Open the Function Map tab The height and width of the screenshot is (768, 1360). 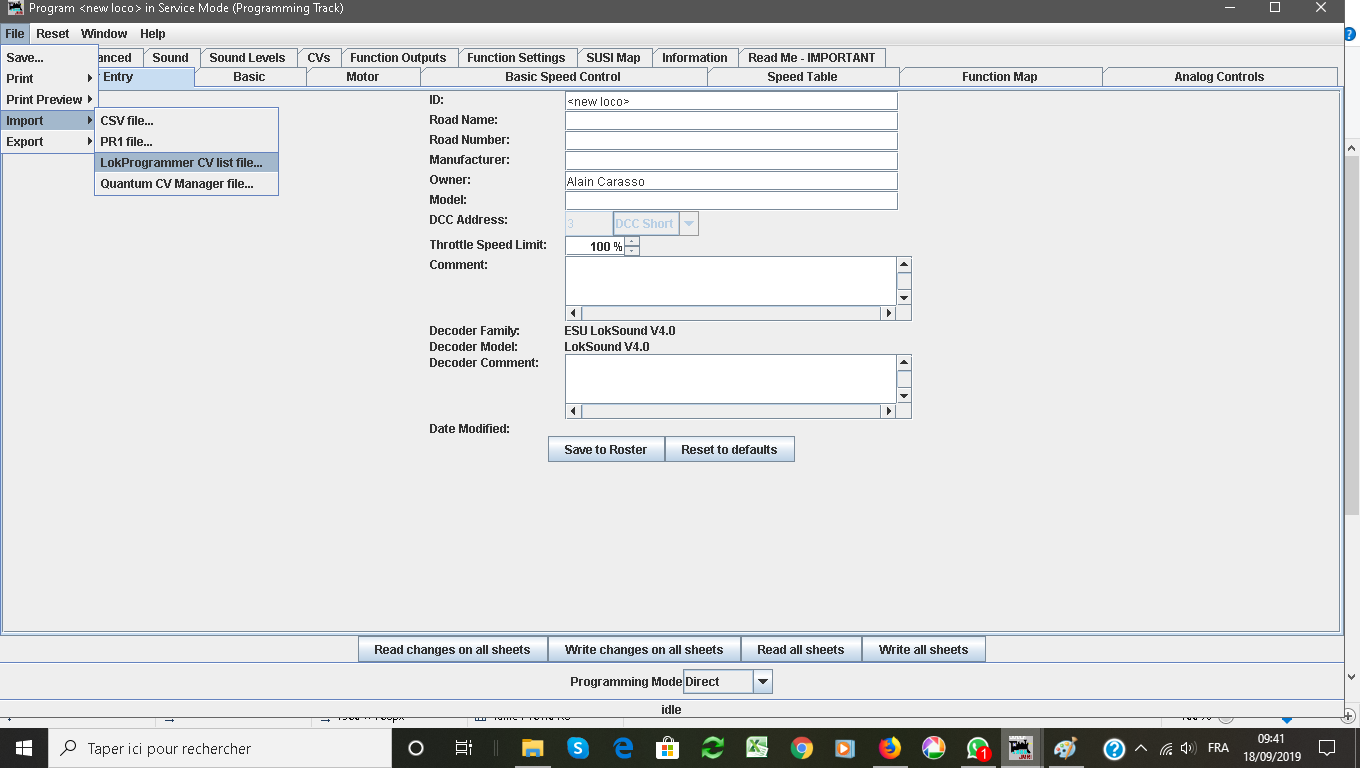(999, 76)
